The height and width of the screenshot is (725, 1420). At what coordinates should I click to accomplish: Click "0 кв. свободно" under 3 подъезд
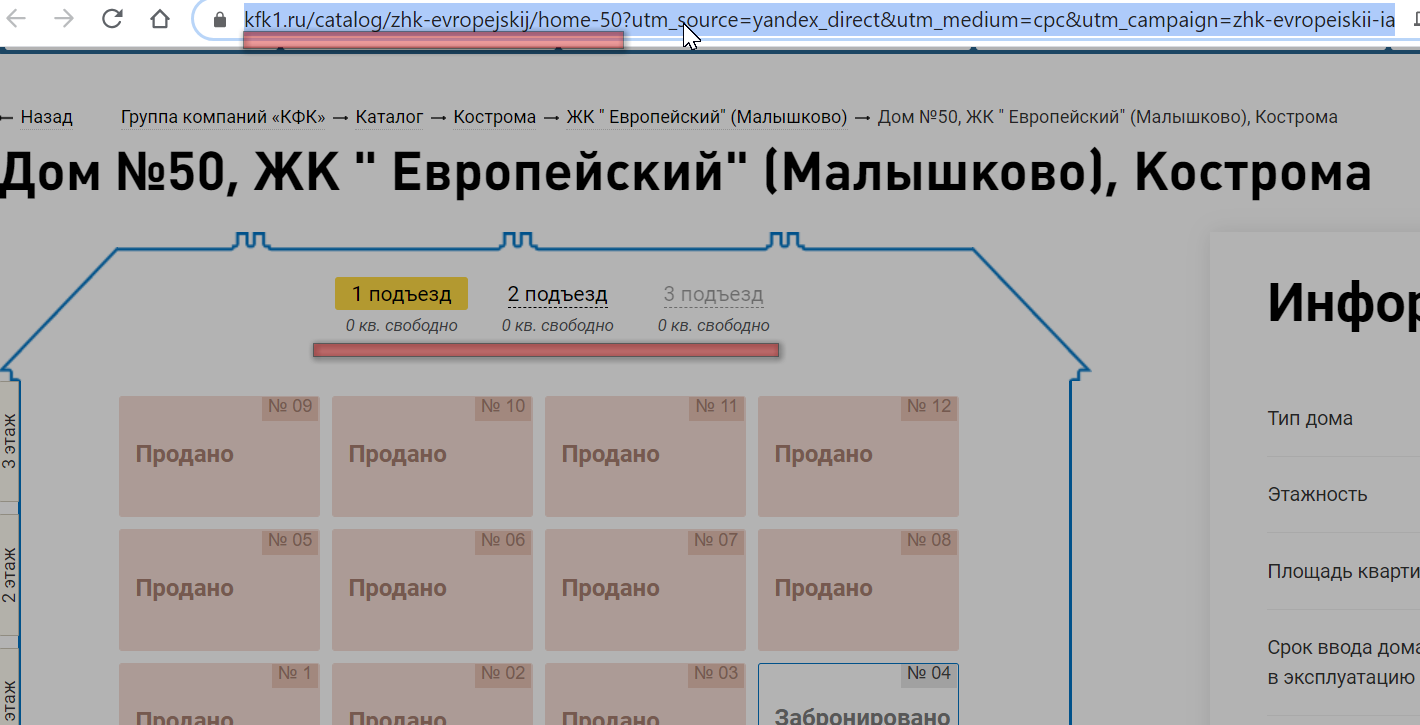pos(714,326)
